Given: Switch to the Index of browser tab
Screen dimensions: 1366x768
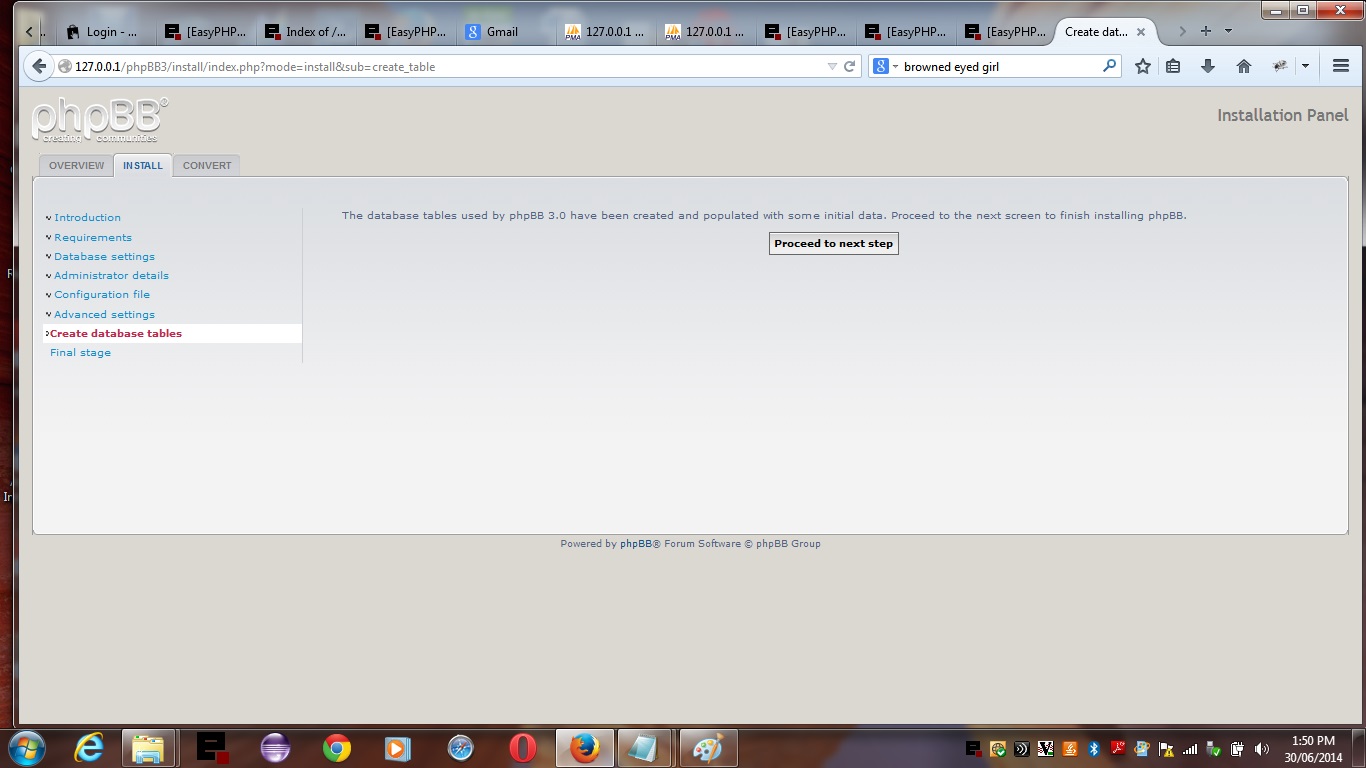Looking at the screenshot, I should (306, 32).
